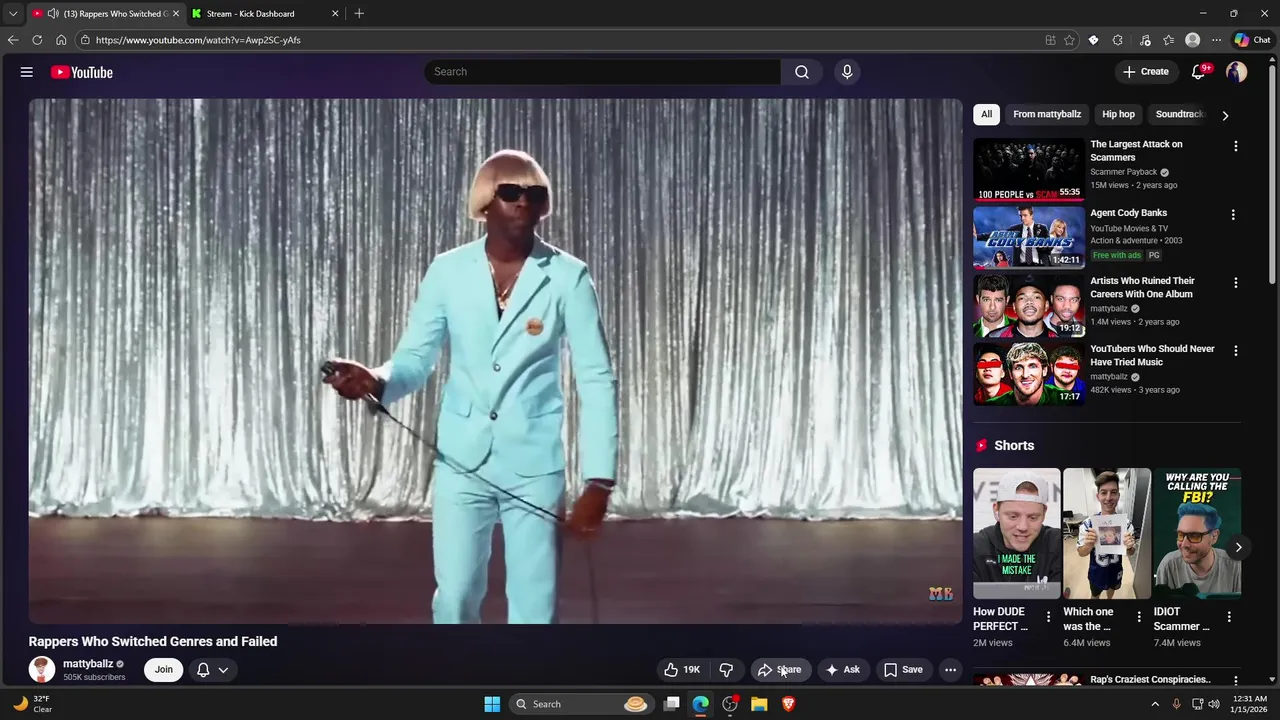The image size is (1280, 720).
Task: Go back in the browser
Action: pyautogui.click(x=13, y=40)
